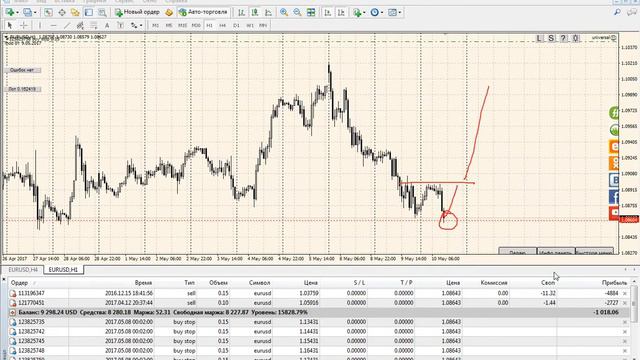Screen dimensions: 640x360
Task: Select the text label tool
Action: (120, 25)
